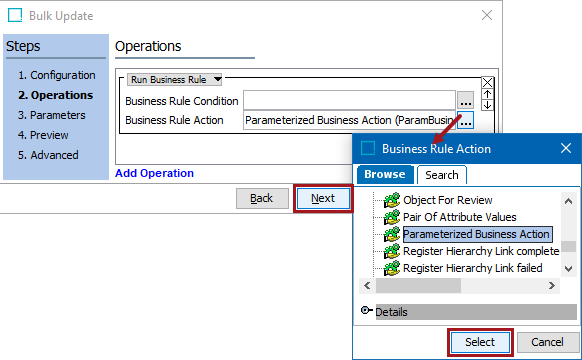Open the Run Business Rule dropdown
Viewport: 582px width, 360px height.
point(174,79)
